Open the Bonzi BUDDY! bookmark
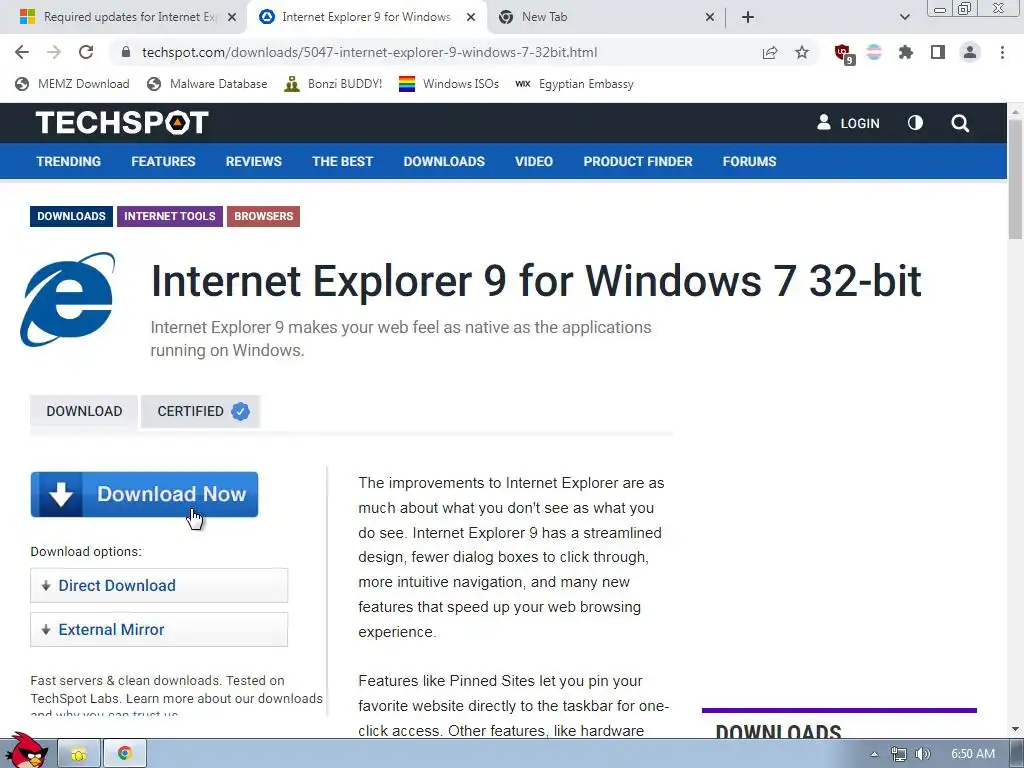The width and height of the screenshot is (1024, 768). pyautogui.click(x=333, y=84)
